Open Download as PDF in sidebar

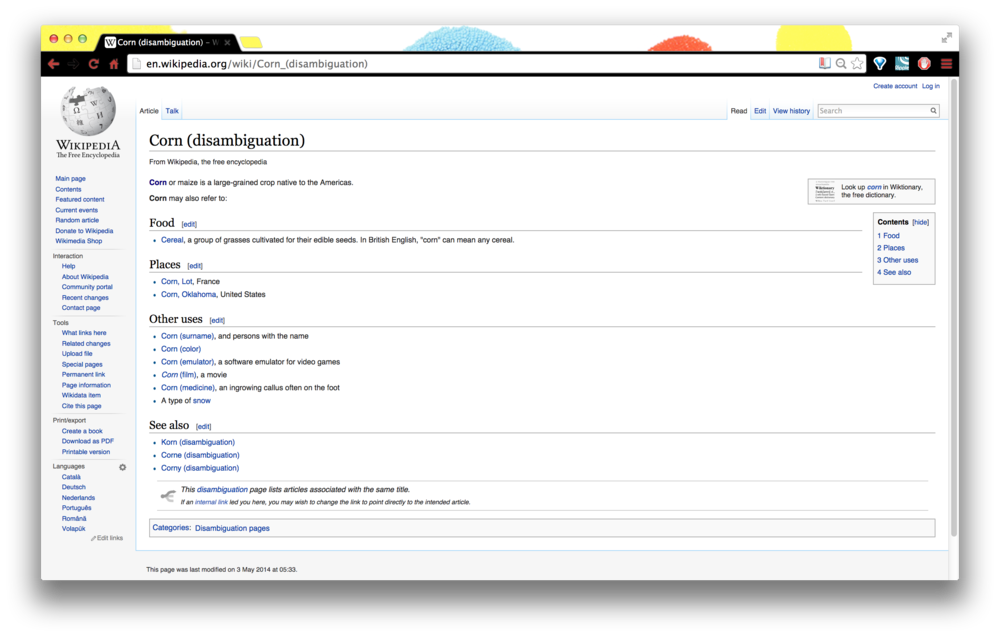click(88, 441)
